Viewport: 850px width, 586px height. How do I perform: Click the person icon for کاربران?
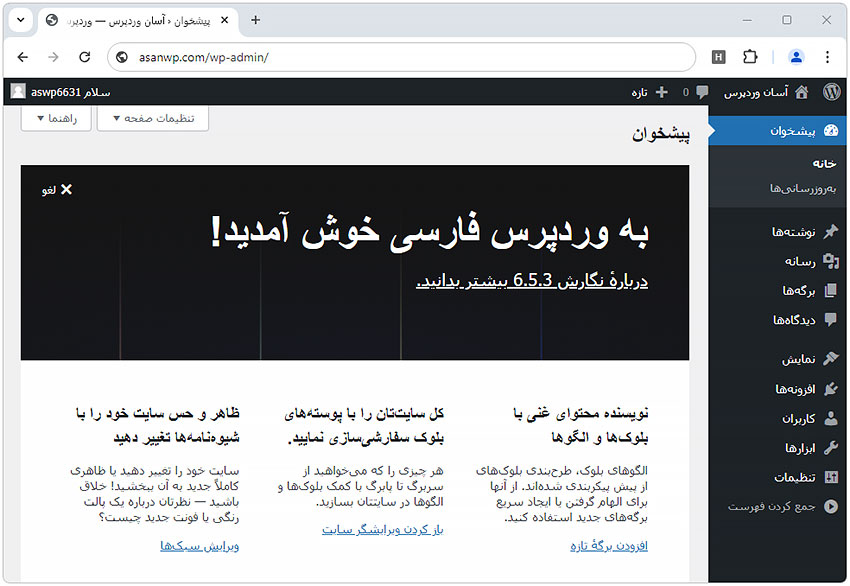point(830,418)
